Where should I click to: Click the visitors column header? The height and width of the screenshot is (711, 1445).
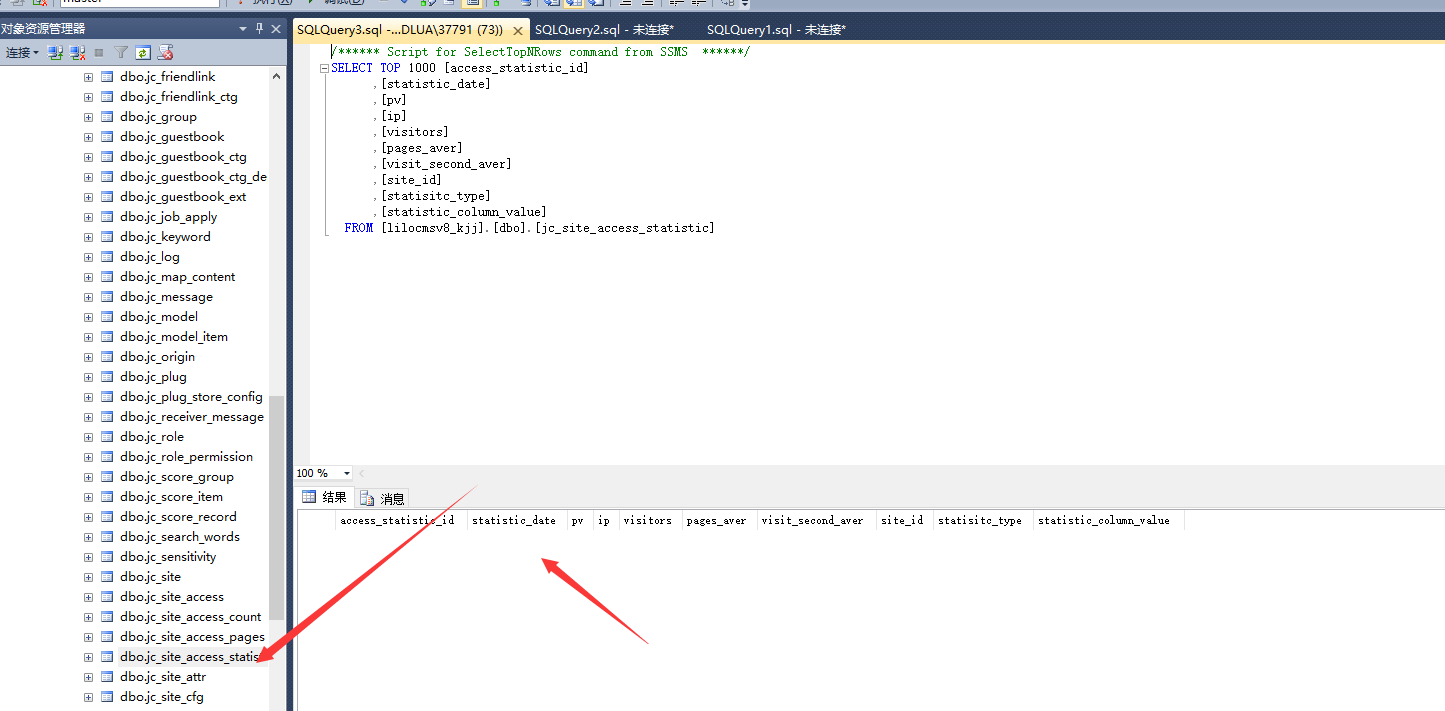(x=651, y=520)
